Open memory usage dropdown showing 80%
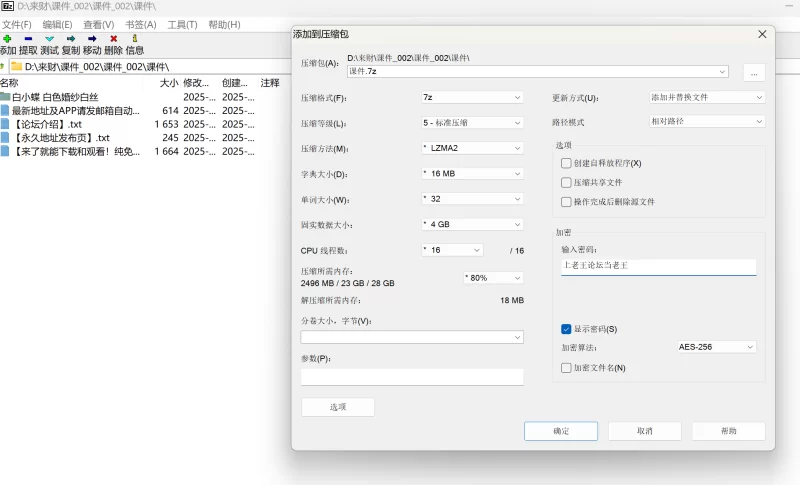Viewport: 800px width, 485px height. [x=493, y=278]
